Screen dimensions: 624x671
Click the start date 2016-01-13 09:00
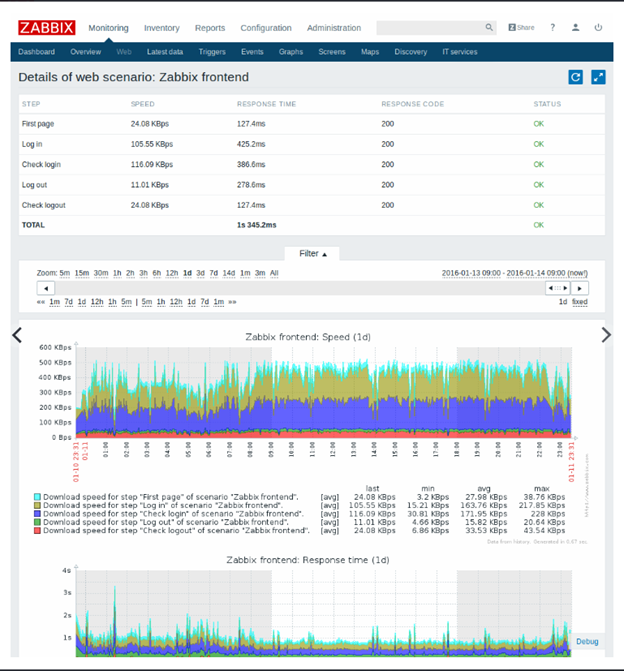click(471, 273)
